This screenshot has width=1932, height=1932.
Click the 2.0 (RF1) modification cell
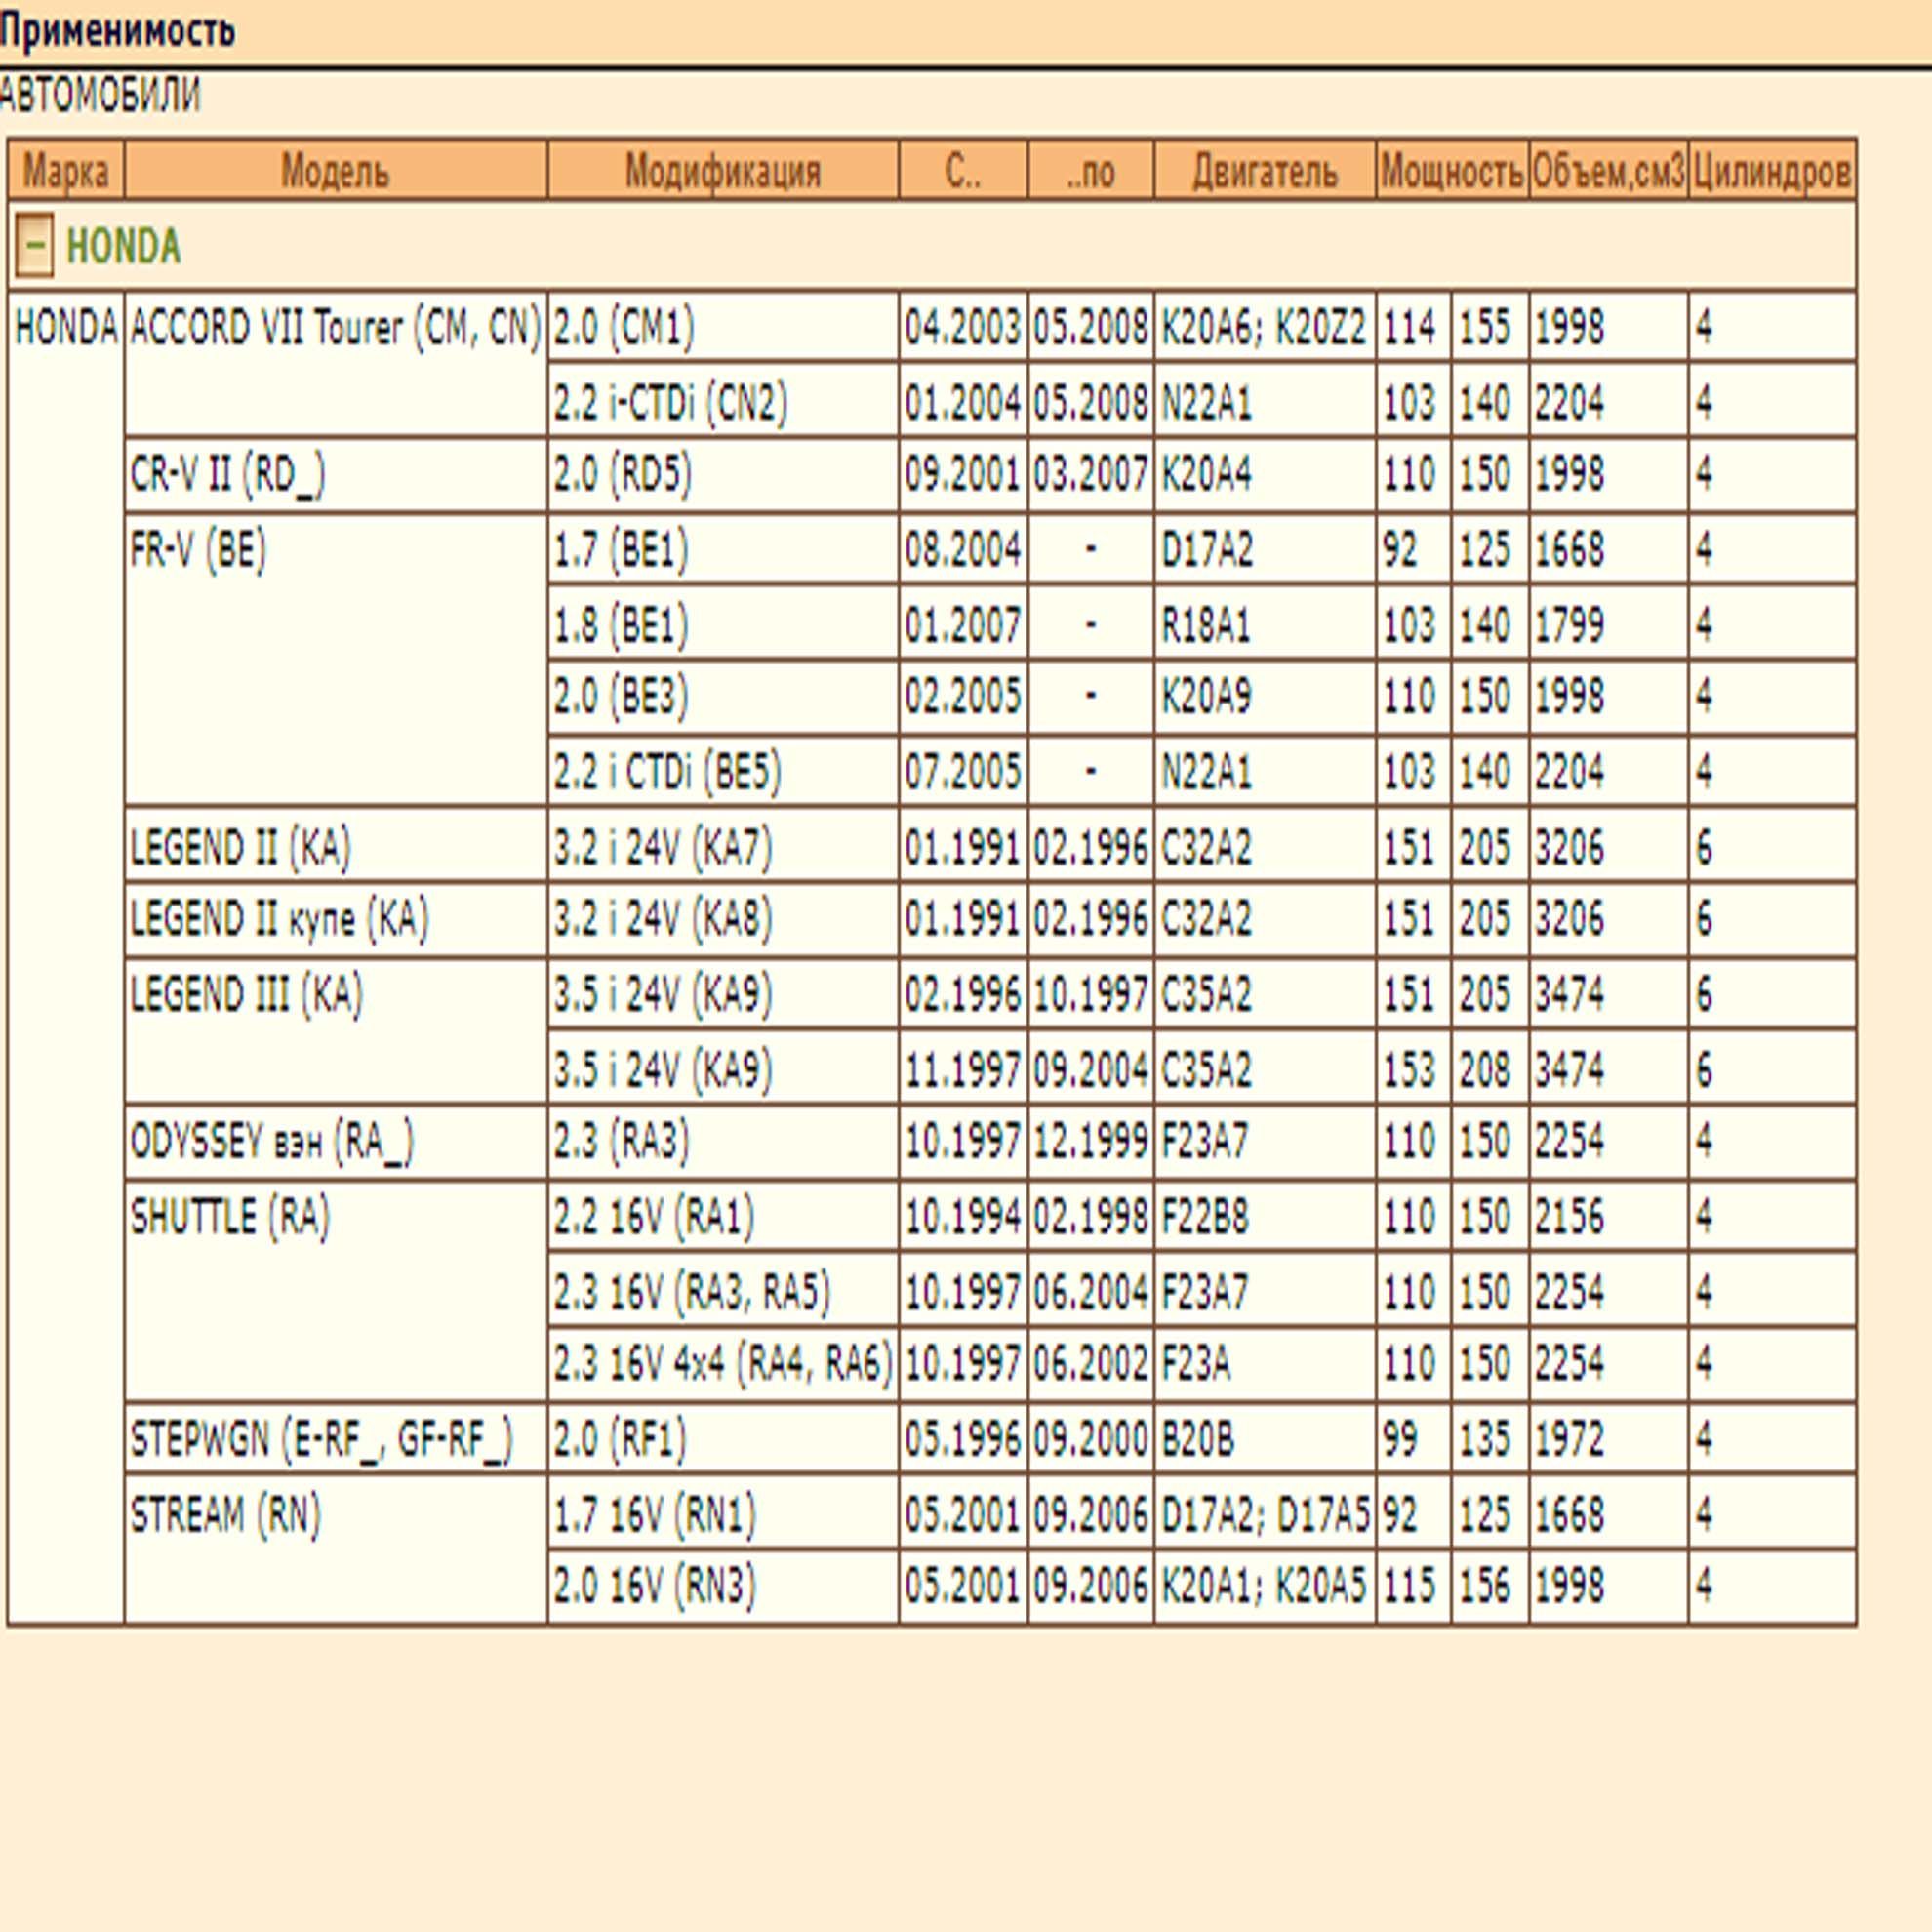pos(723,1437)
